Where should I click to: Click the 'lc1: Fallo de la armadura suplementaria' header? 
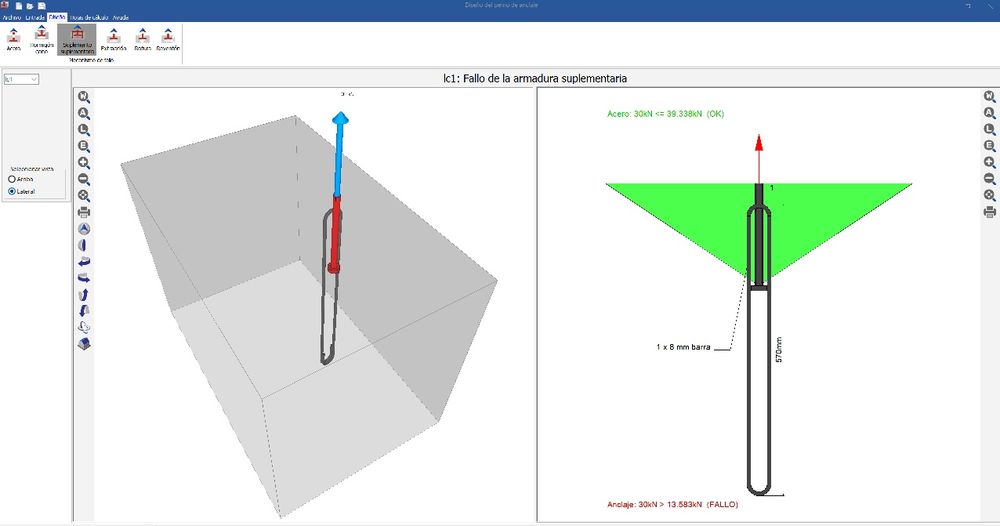click(x=535, y=78)
